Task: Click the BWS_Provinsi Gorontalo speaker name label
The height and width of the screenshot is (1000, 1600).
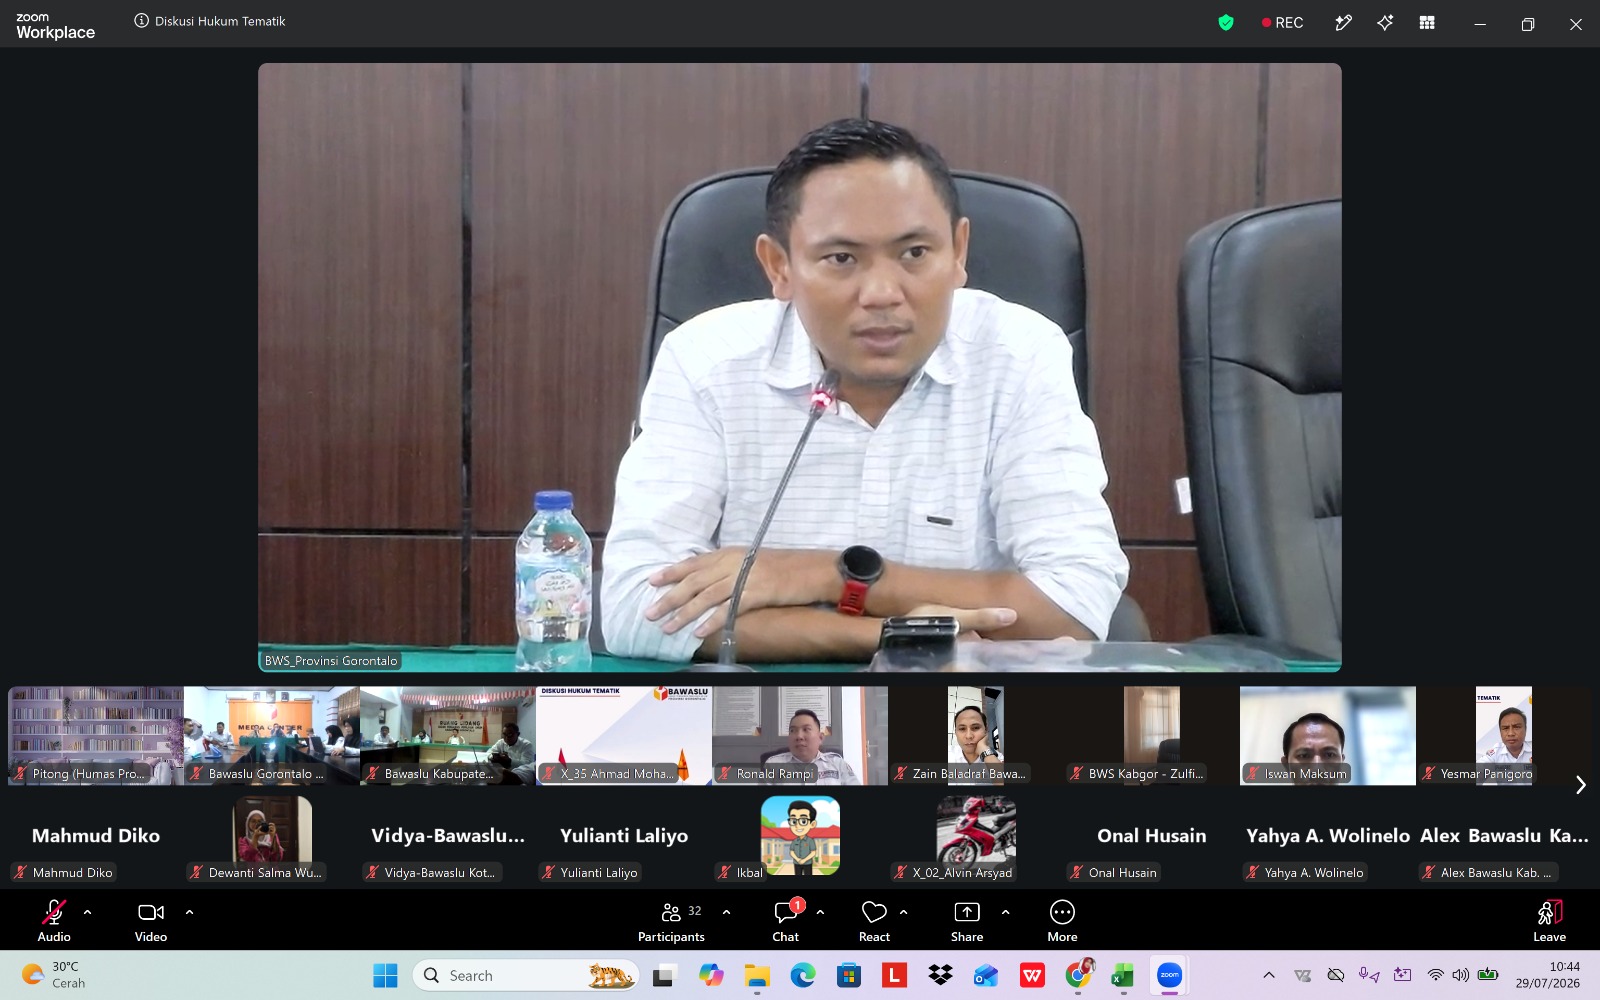Action: [331, 661]
